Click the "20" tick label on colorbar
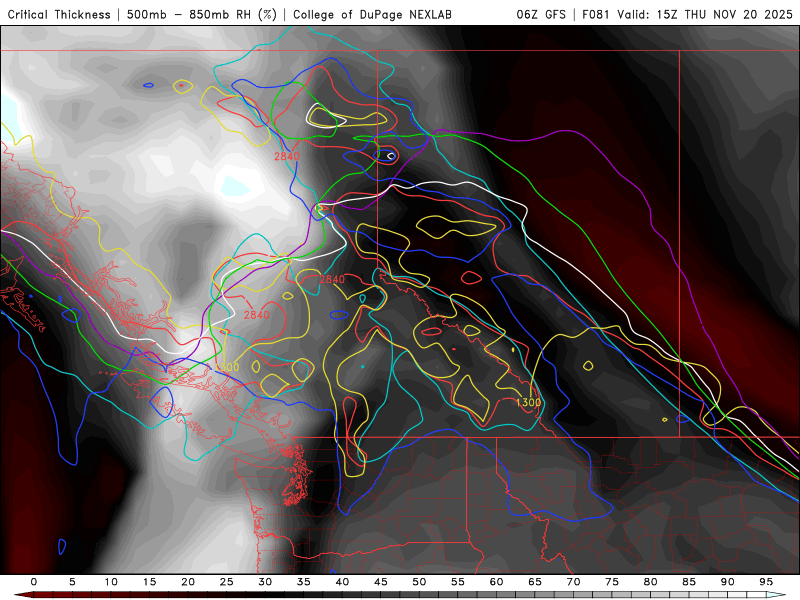The width and height of the screenshot is (800, 600). click(x=188, y=582)
